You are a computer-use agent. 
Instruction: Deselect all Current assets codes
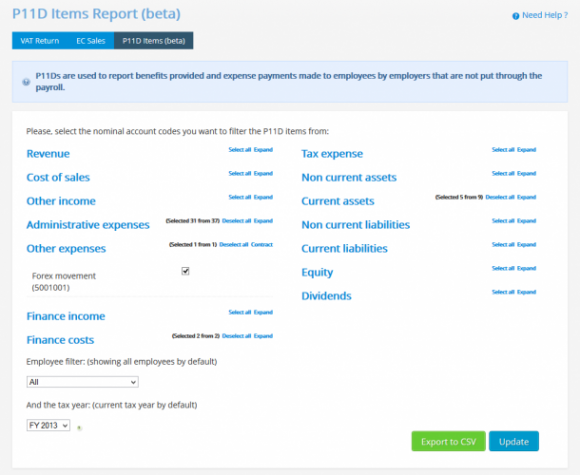coord(500,197)
